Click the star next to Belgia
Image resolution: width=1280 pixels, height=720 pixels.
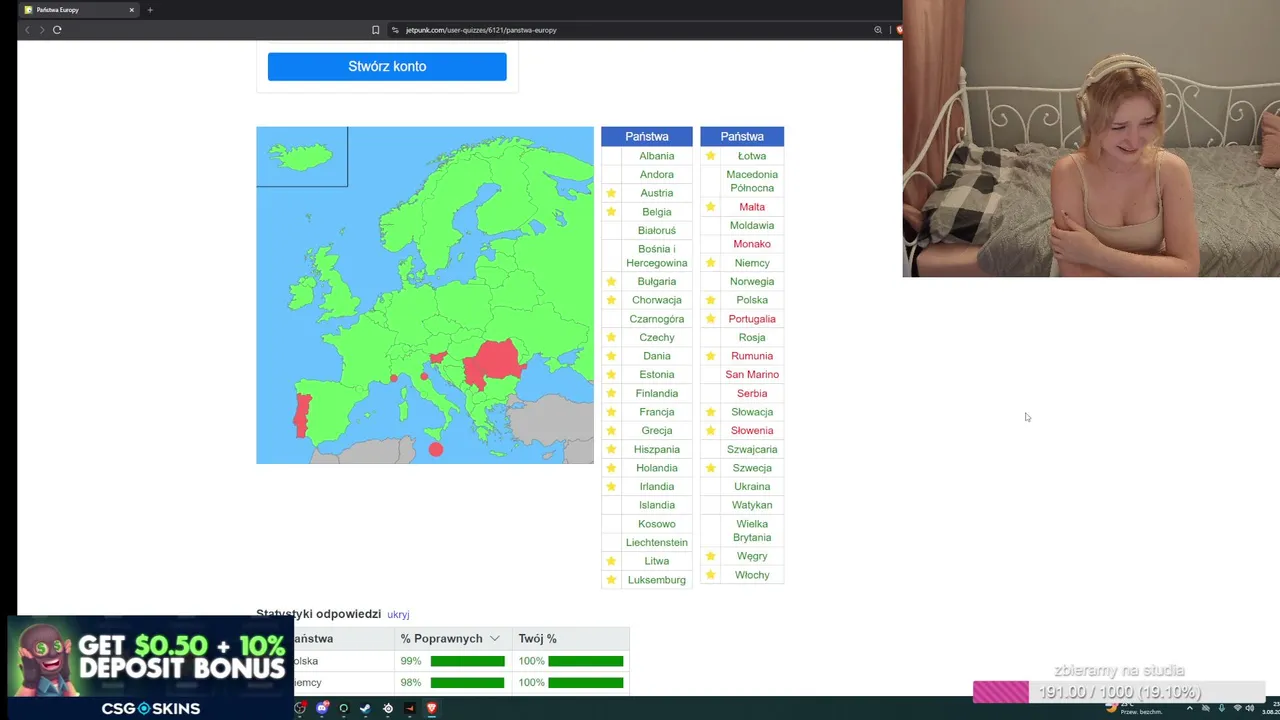point(611,212)
